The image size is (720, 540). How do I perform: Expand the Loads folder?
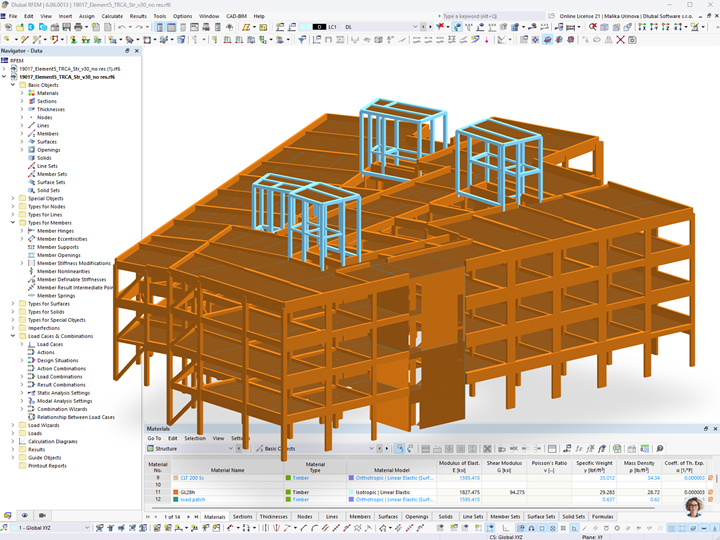click(x=13, y=433)
